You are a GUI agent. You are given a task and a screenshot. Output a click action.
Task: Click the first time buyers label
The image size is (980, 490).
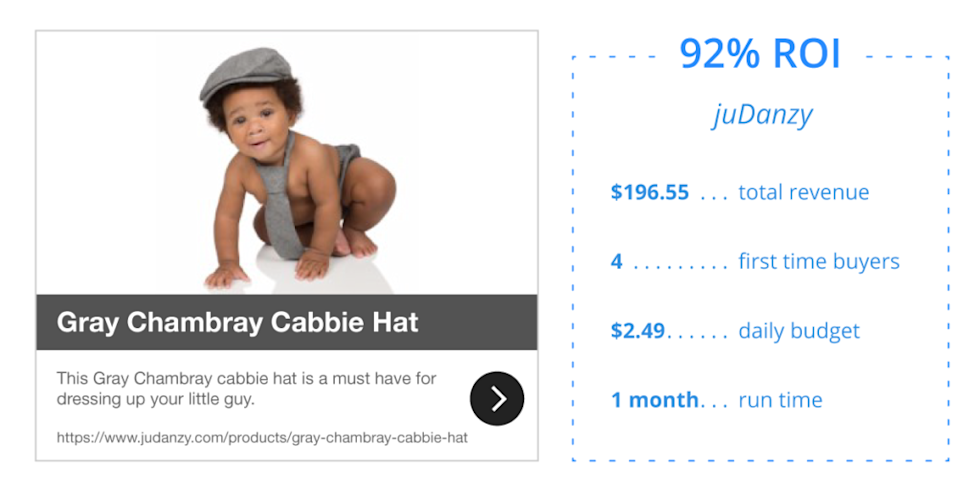pyautogui.click(x=819, y=262)
